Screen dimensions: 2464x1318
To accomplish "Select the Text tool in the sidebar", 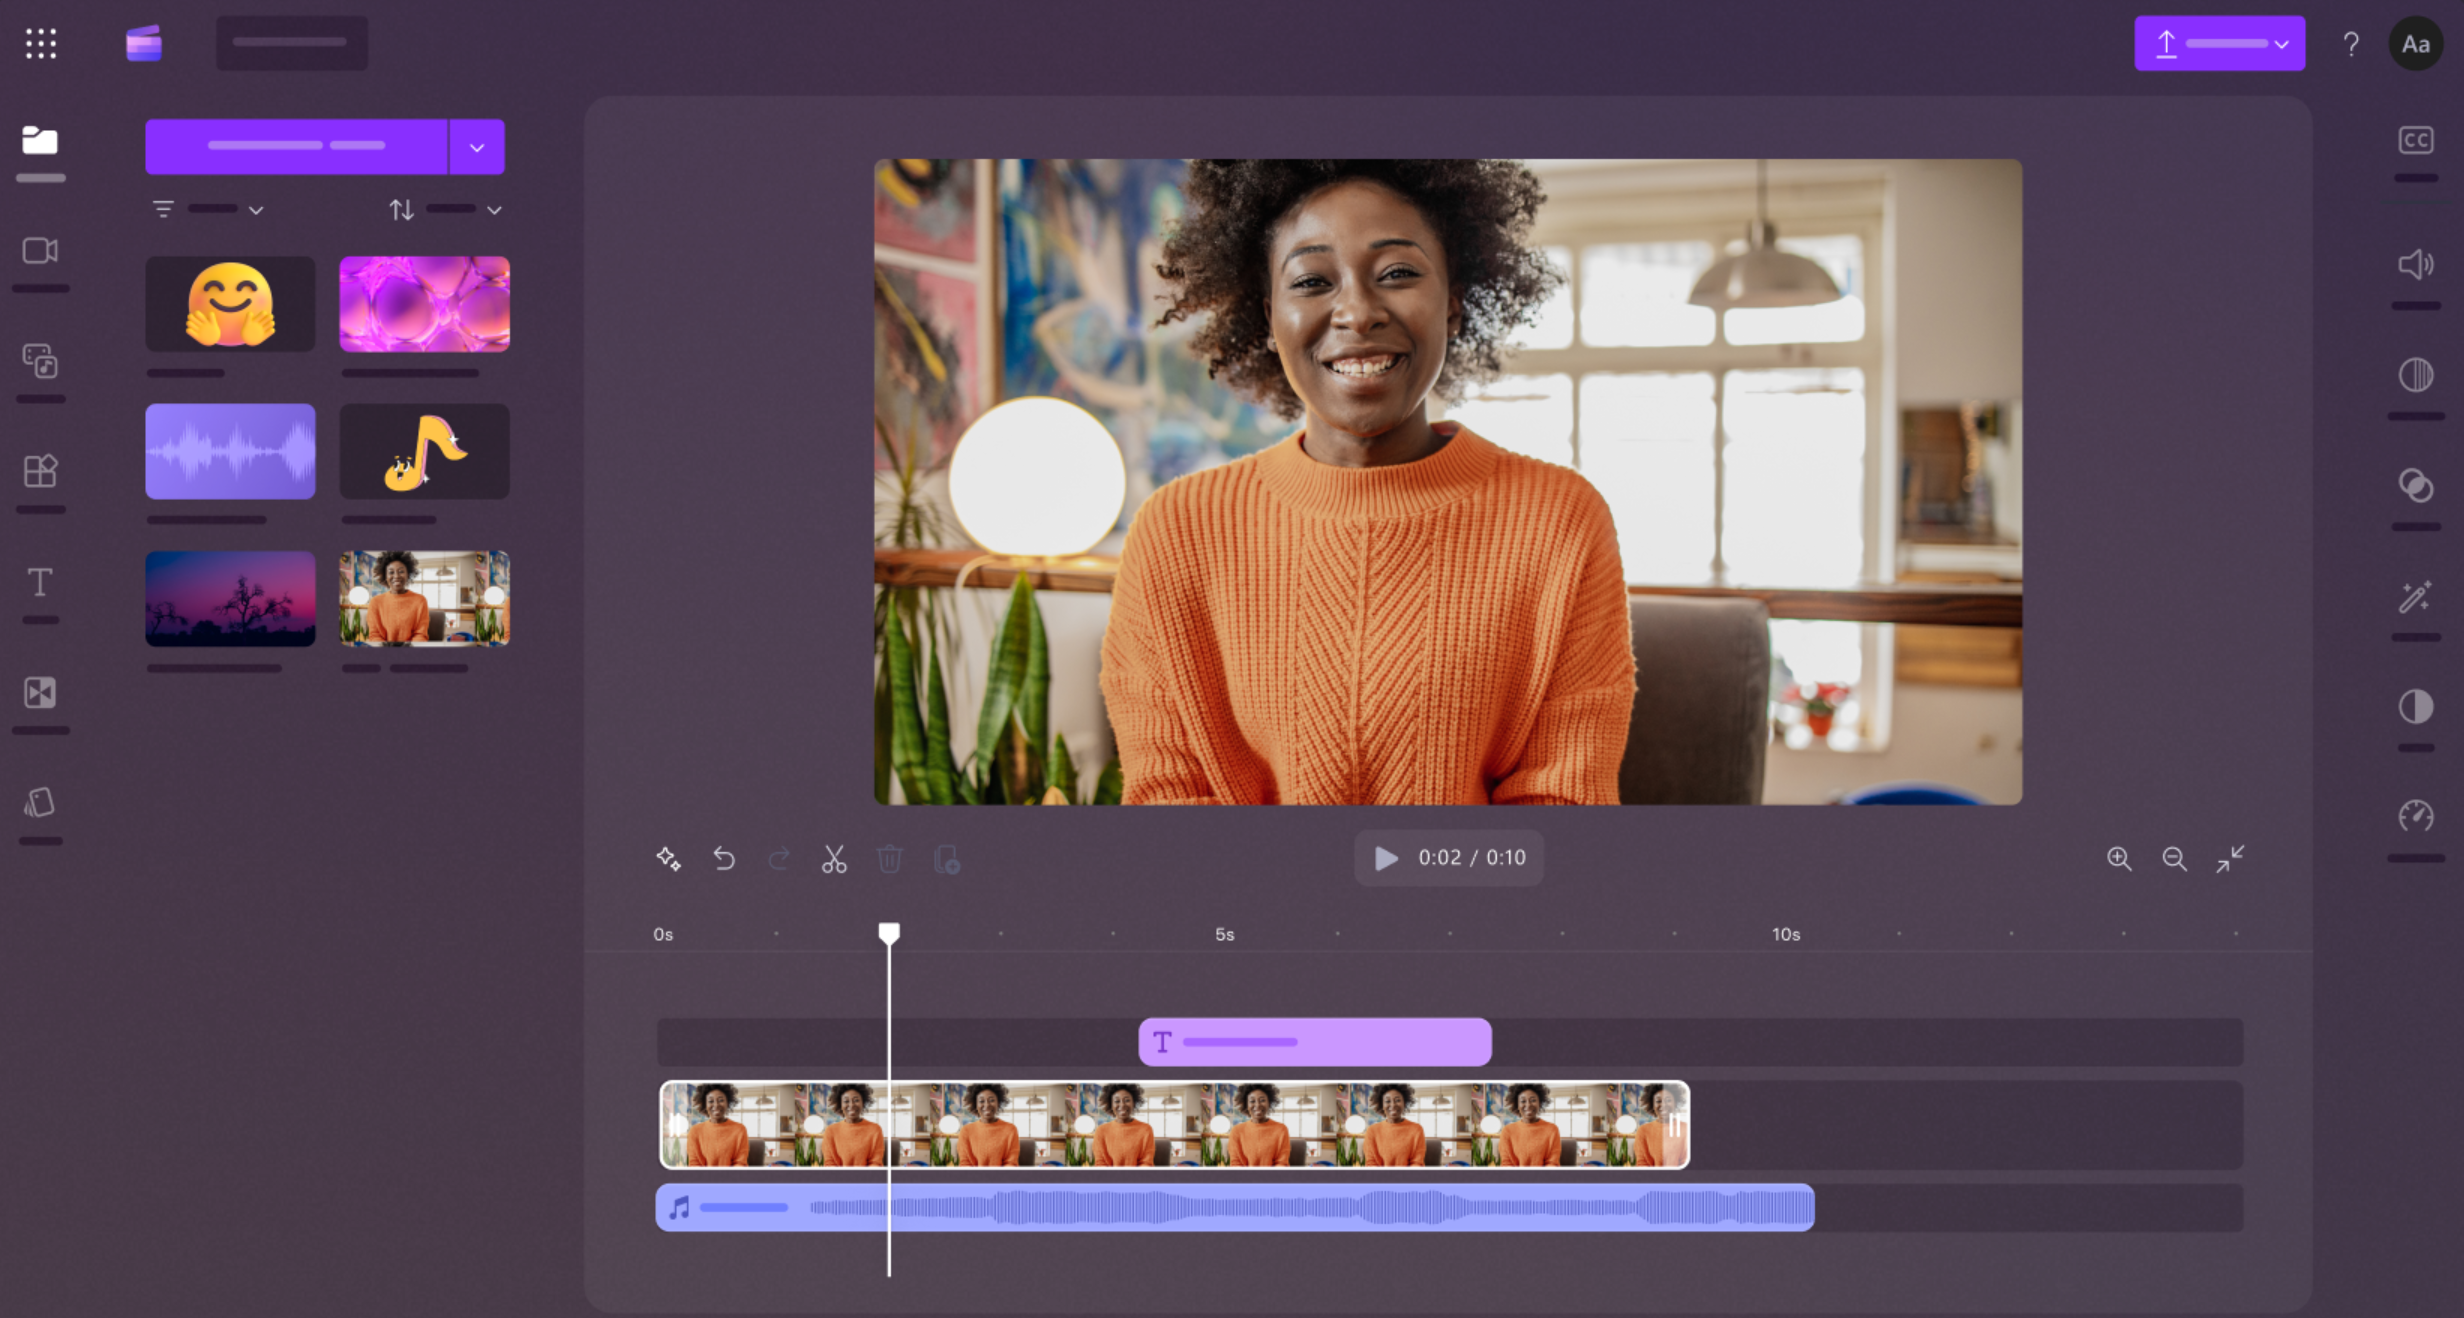I will (40, 582).
